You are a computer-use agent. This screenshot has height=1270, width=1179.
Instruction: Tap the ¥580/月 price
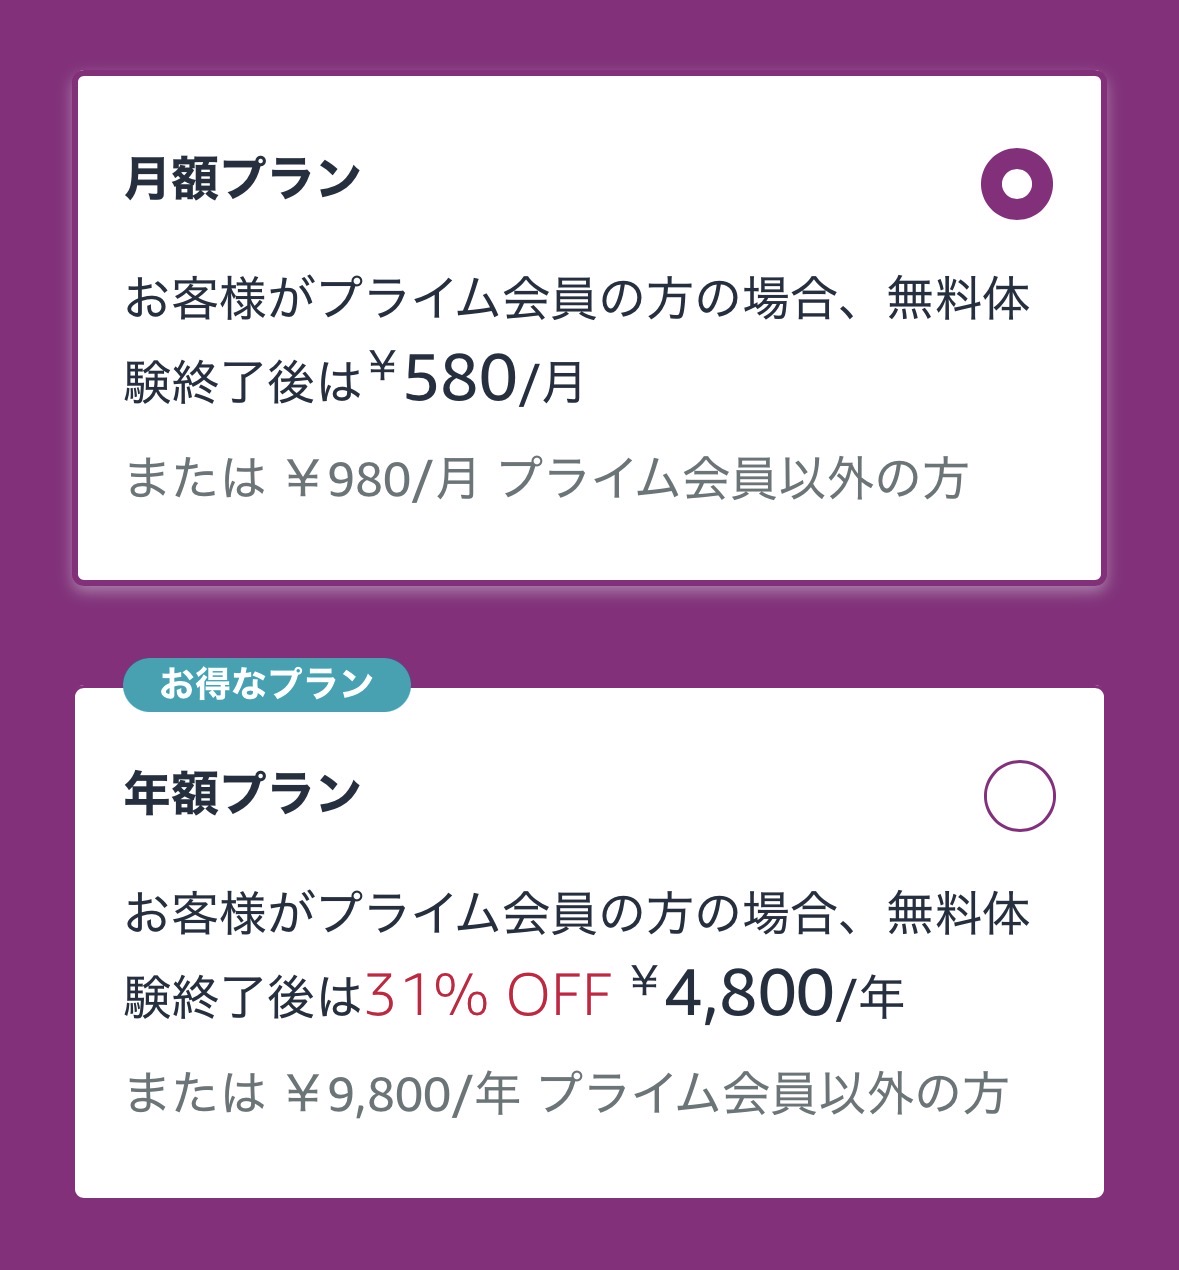coord(476,380)
